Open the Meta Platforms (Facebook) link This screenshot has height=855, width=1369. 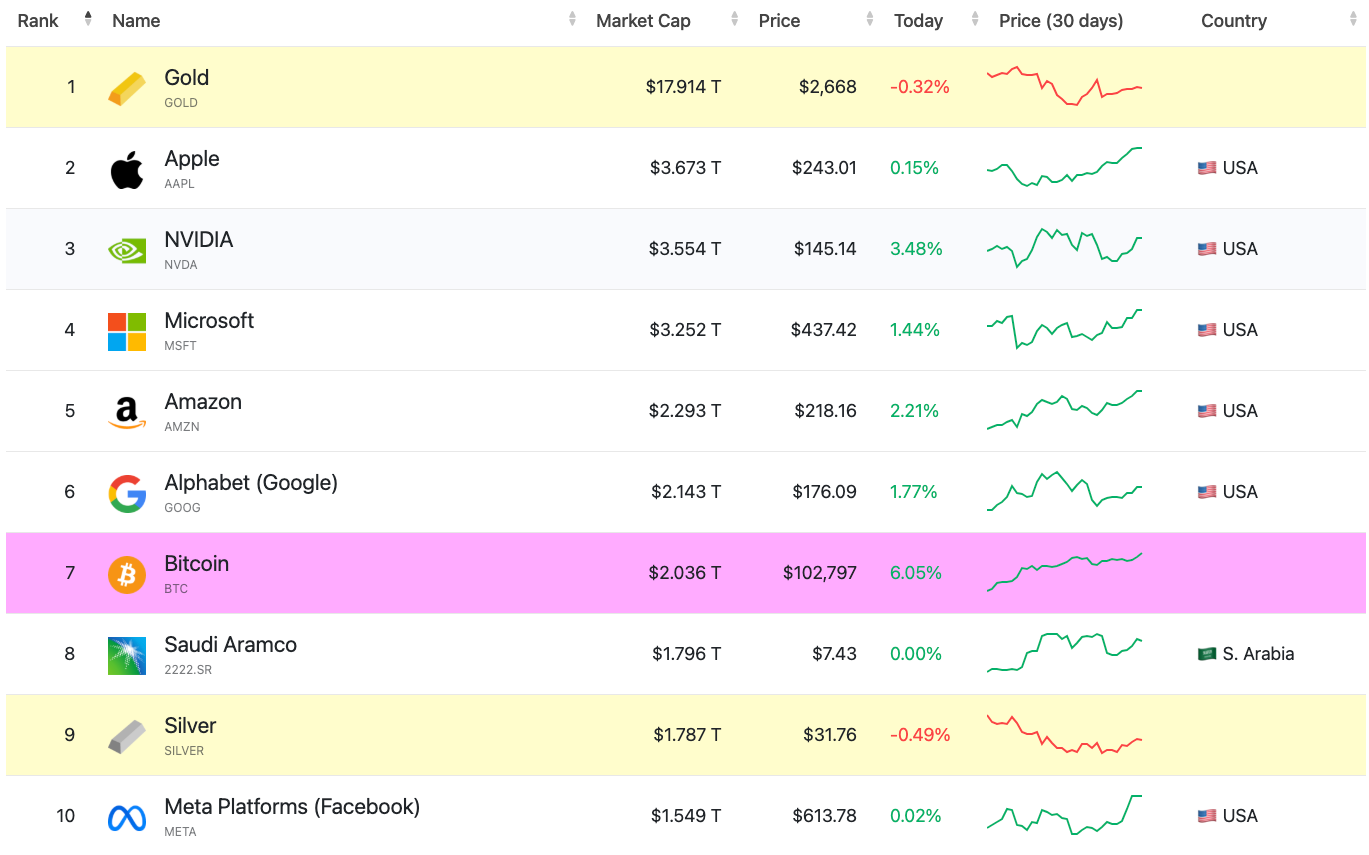coord(292,806)
